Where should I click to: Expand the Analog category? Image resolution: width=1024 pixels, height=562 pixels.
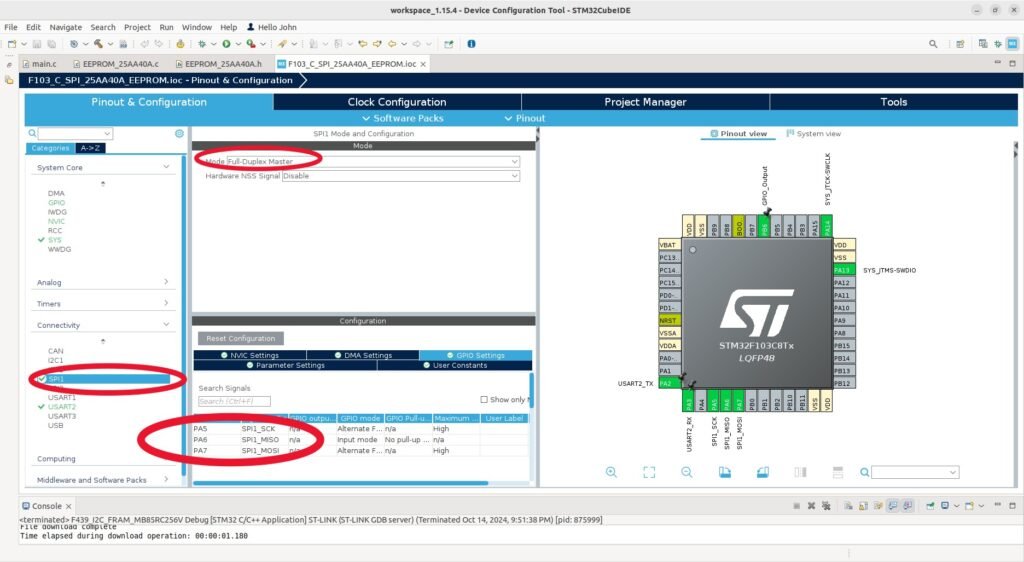coord(166,282)
